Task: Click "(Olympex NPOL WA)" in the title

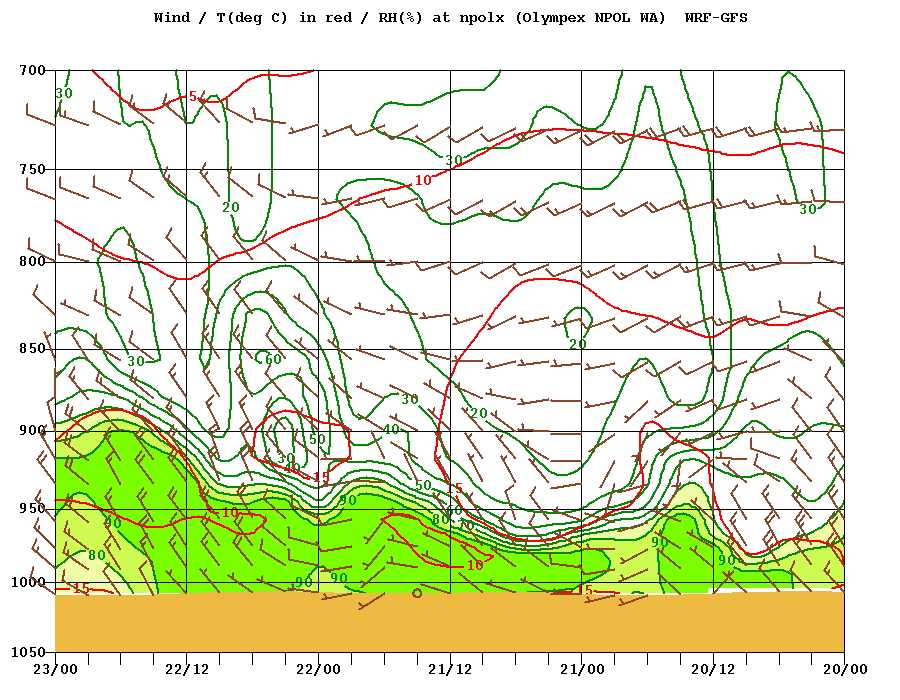Action: click(590, 18)
